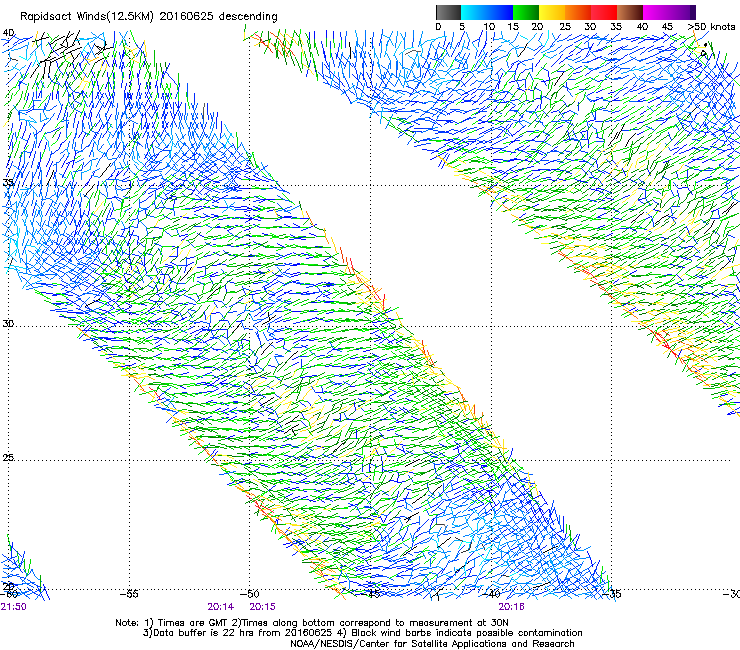740x650 pixels.
Task: Click the orange 25-30 knots legend swatch
Action: pyautogui.click(x=578, y=12)
